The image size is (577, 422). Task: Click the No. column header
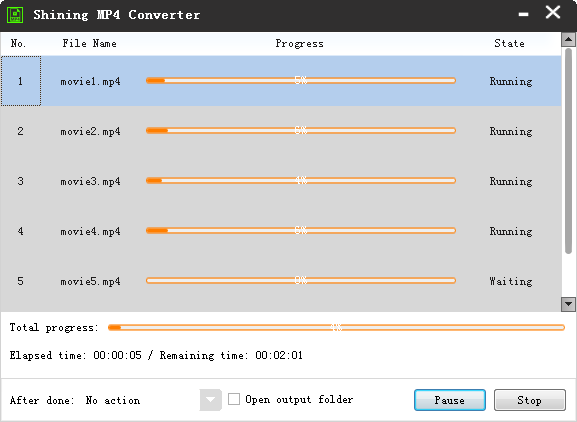tap(18, 43)
